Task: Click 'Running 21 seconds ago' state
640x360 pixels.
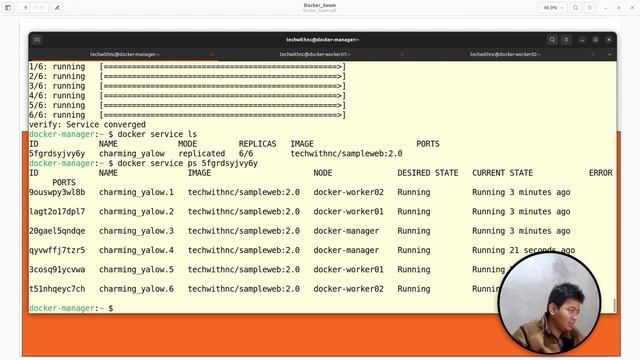Action: pos(523,250)
